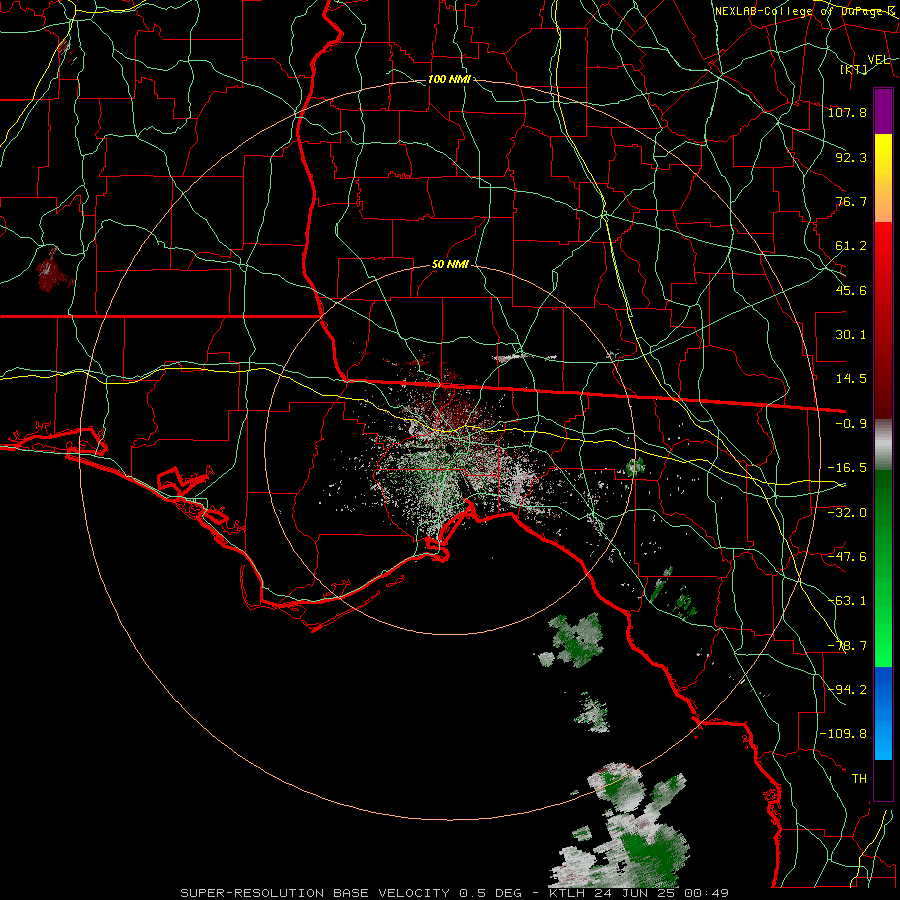Click the 30.1 value on the velocity scale
The width and height of the screenshot is (900, 900).
[851, 335]
